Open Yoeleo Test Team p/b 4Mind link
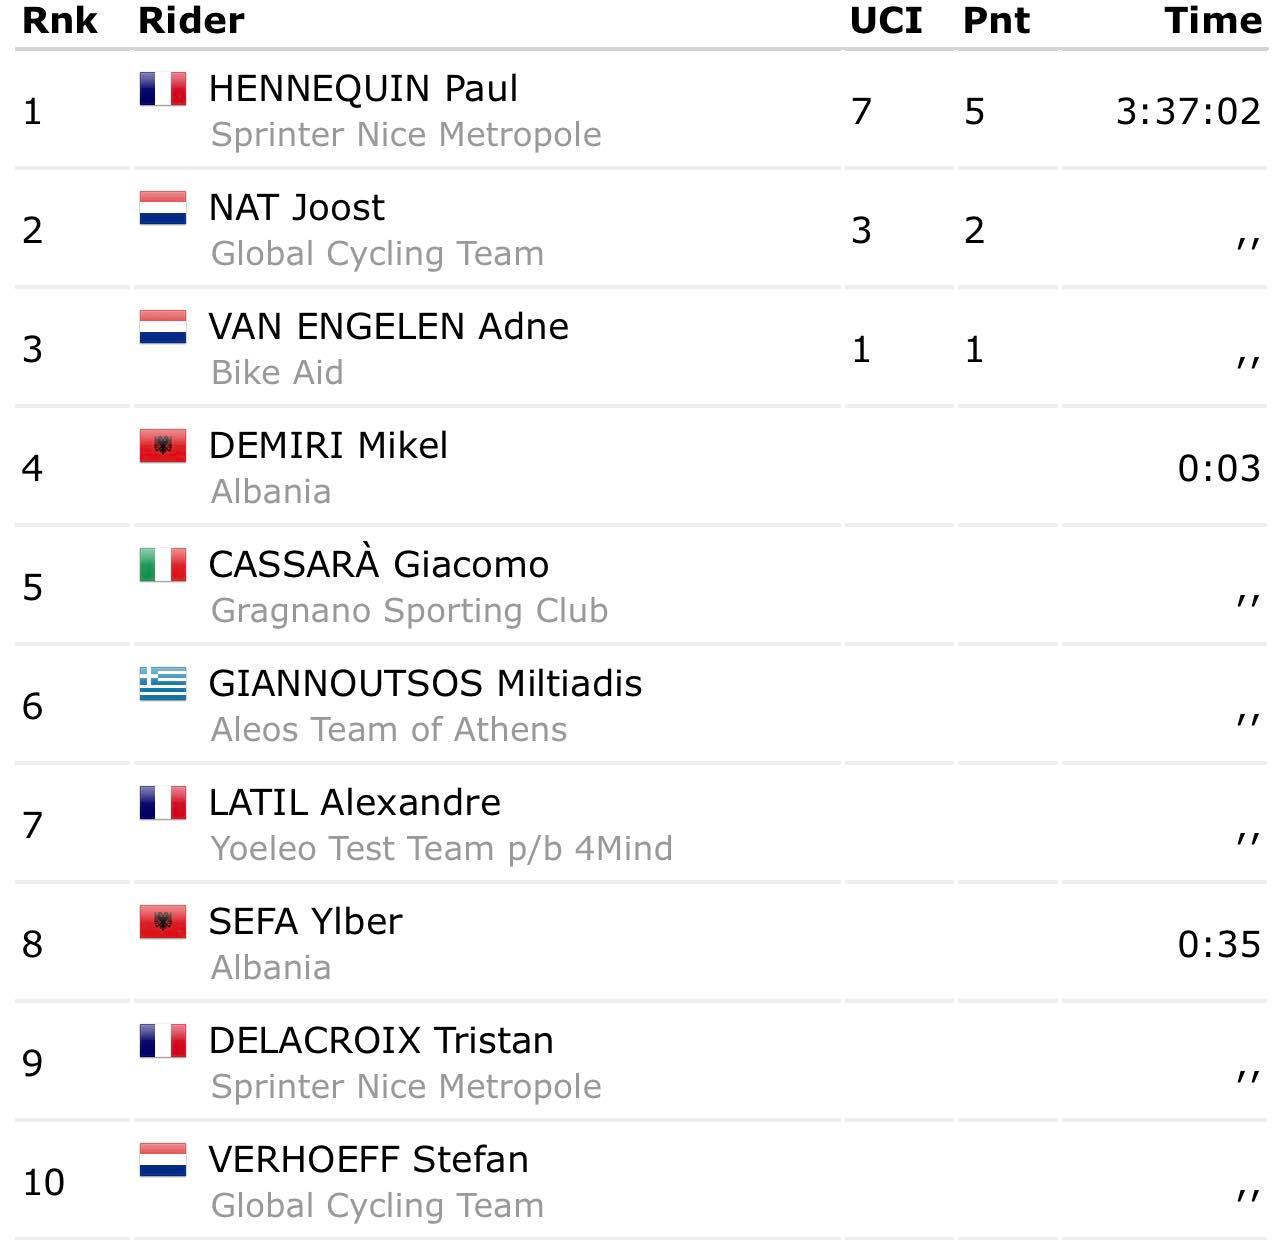The image size is (1284, 1248). [441, 849]
